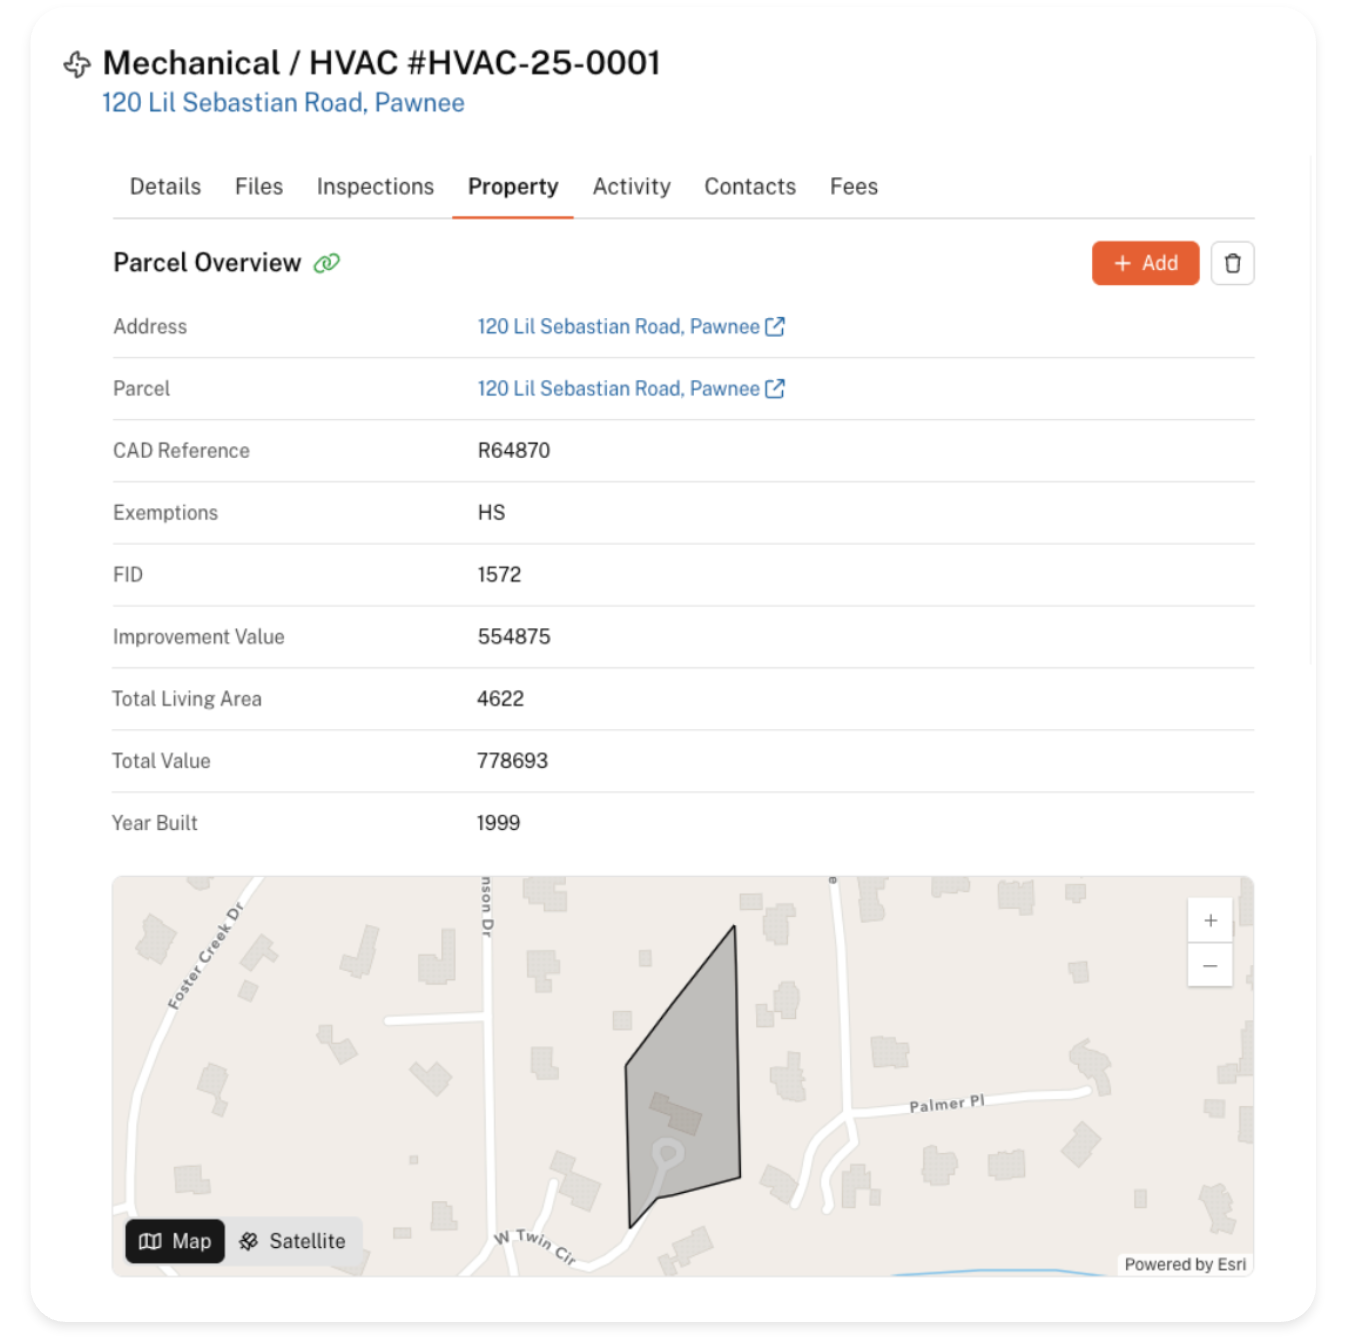Go to the Inspections tab
The image size is (1350, 1340).
375,187
